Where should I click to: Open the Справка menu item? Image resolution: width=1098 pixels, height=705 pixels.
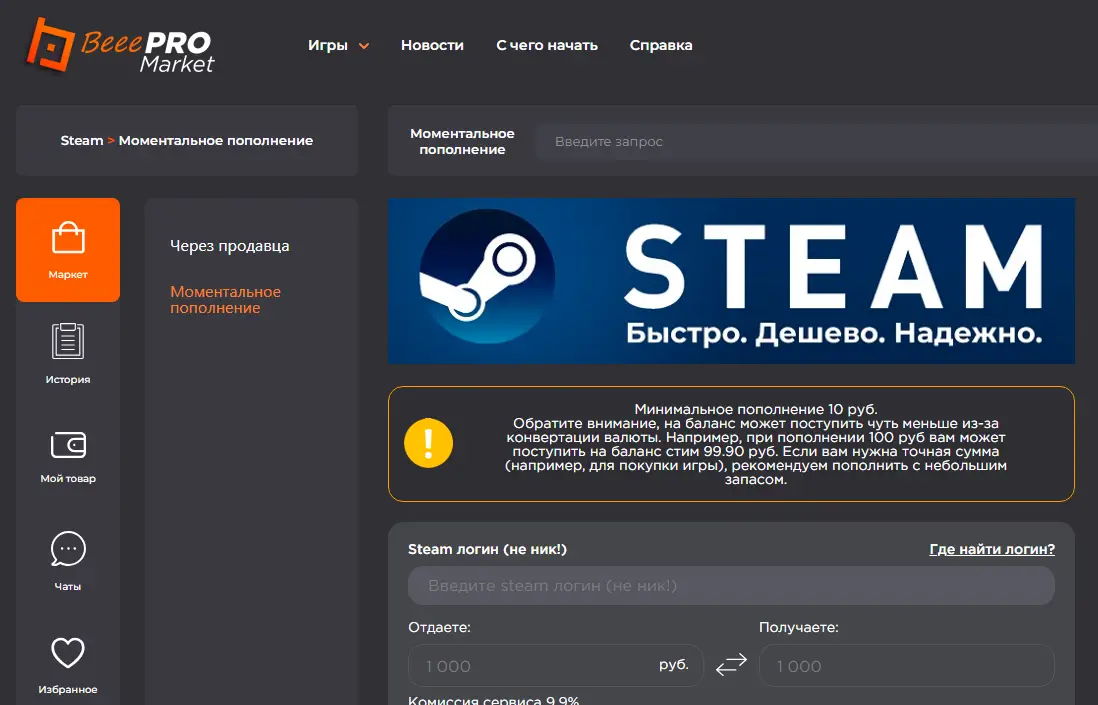pos(661,46)
